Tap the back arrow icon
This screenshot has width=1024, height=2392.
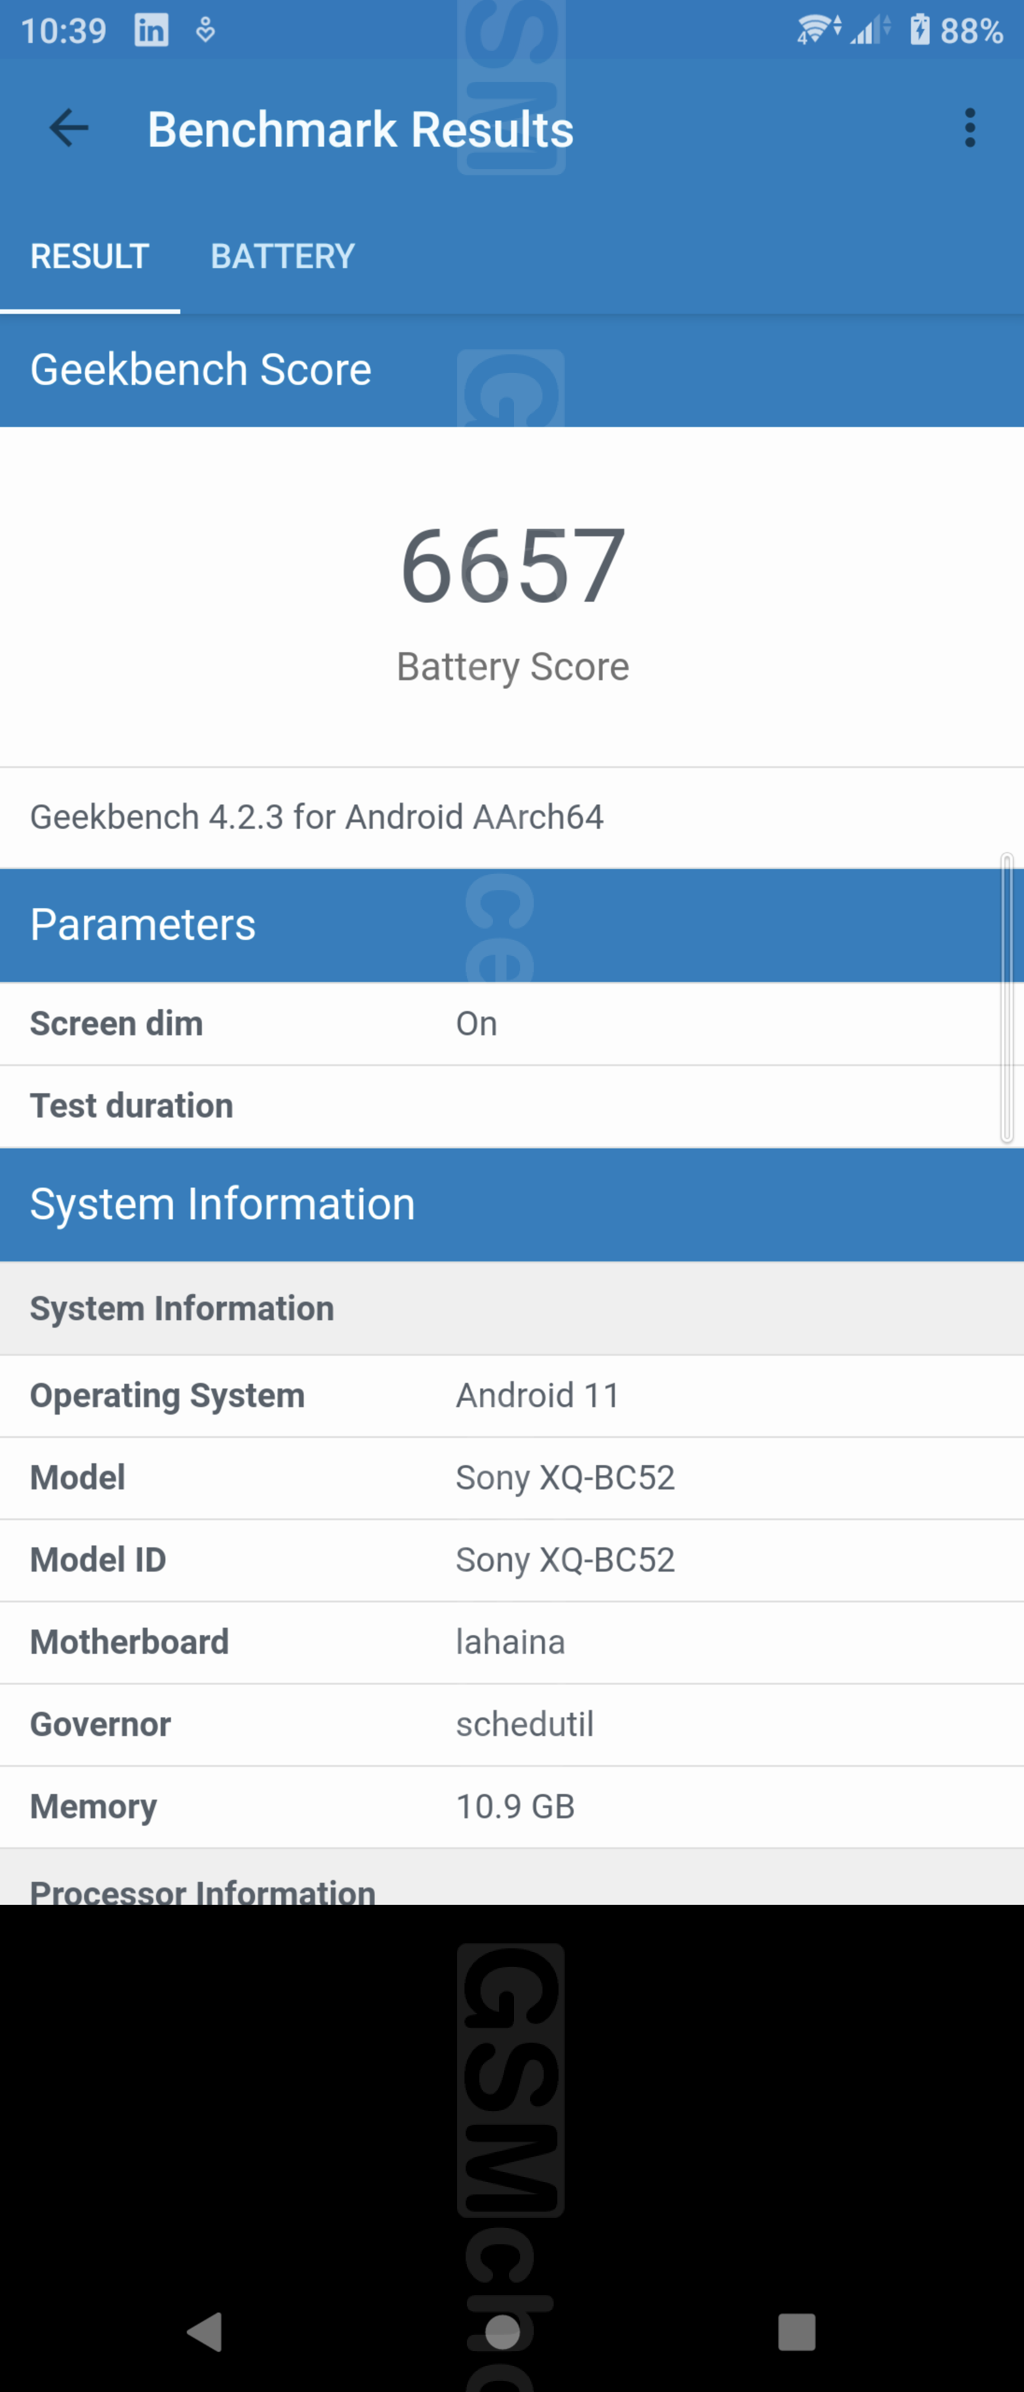pyautogui.click(x=69, y=128)
